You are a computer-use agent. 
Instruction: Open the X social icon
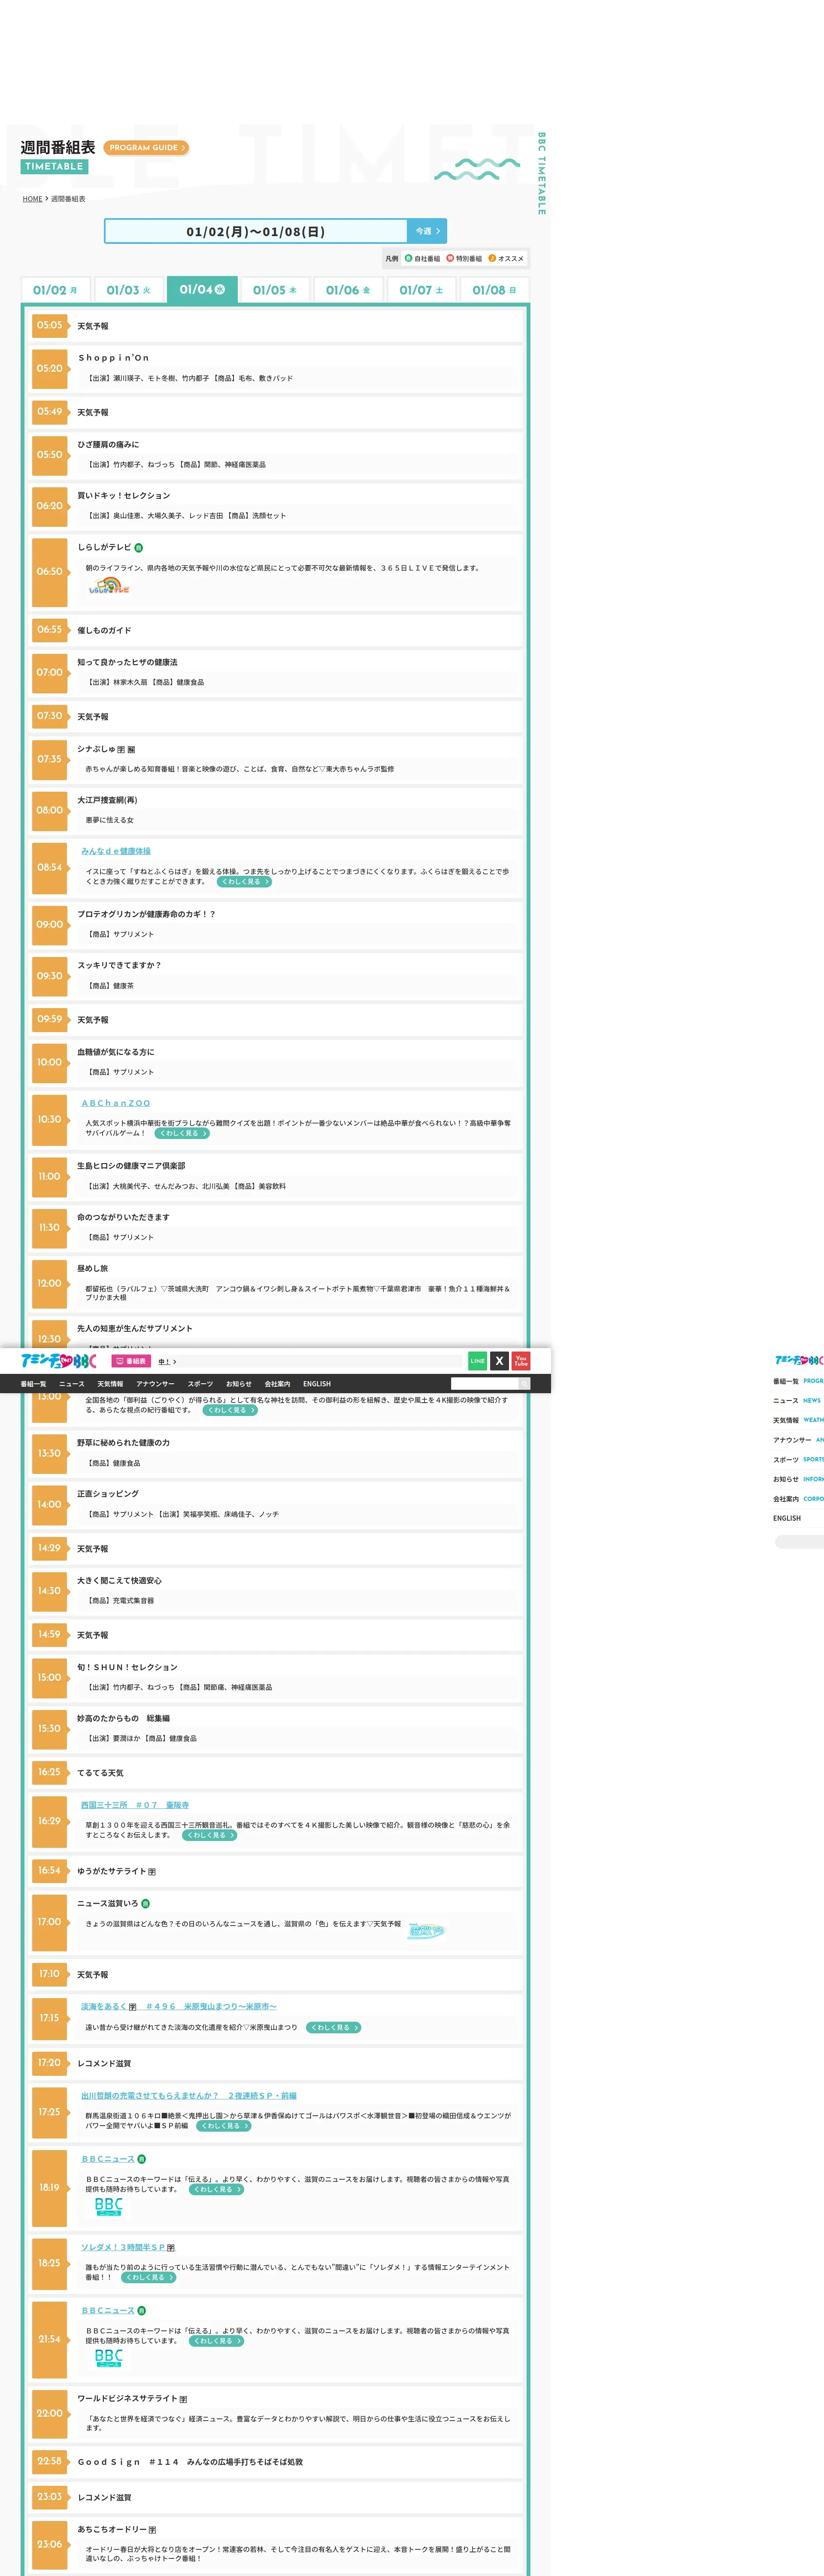point(499,1360)
